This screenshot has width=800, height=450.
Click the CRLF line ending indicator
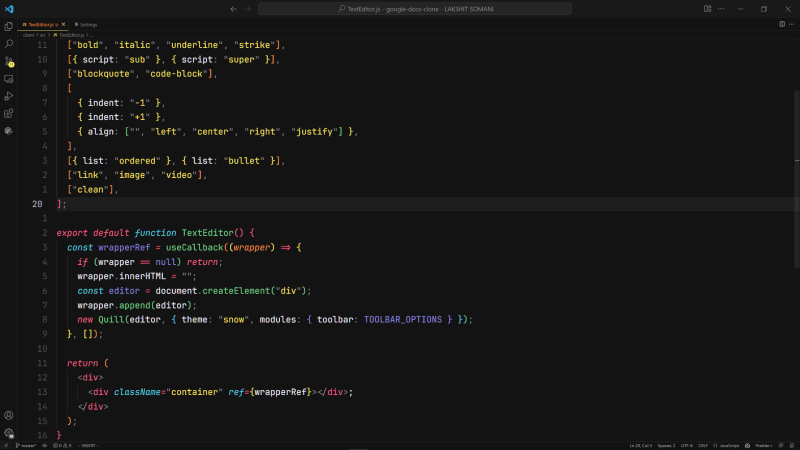pyautogui.click(x=703, y=445)
